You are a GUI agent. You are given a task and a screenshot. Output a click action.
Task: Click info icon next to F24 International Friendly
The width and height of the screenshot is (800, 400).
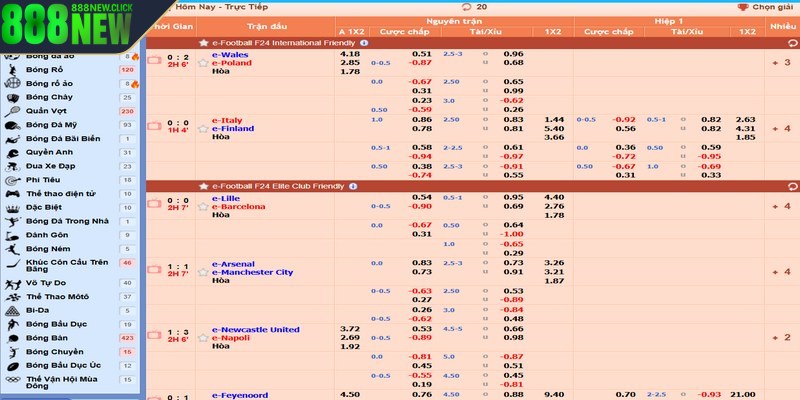click(x=364, y=43)
